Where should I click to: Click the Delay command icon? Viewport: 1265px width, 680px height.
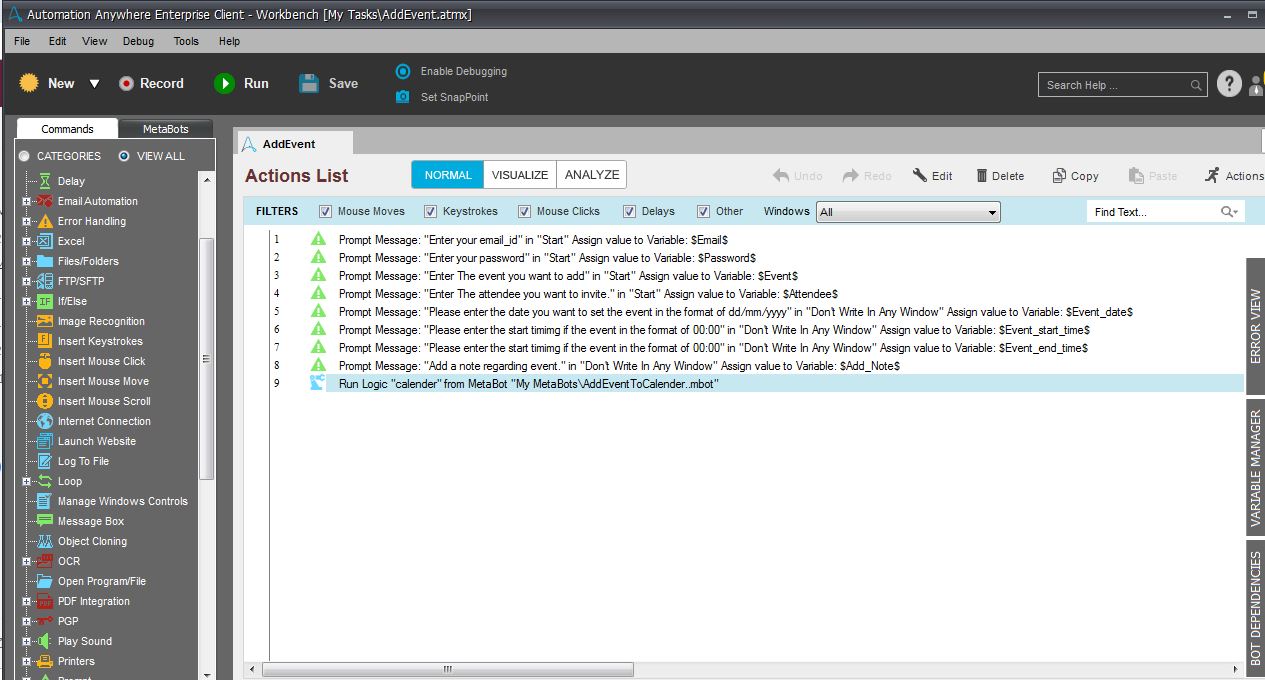point(45,181)
